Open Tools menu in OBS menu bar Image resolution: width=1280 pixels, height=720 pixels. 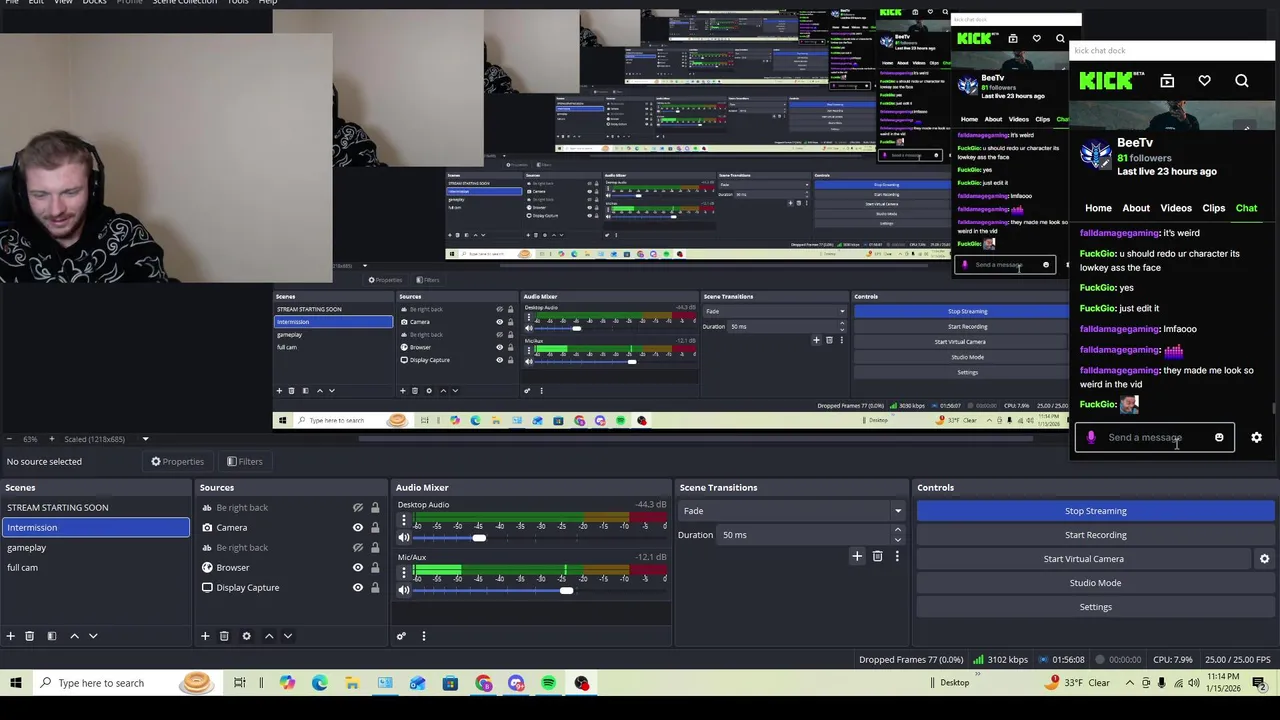tap(238, 3)
